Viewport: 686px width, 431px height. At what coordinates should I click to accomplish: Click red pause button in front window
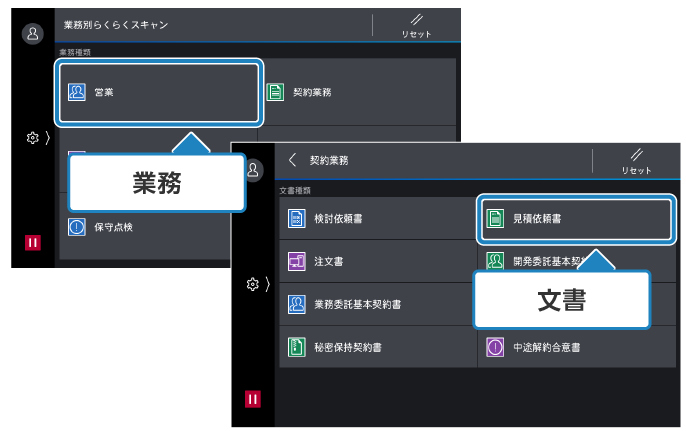click(253, 399)
